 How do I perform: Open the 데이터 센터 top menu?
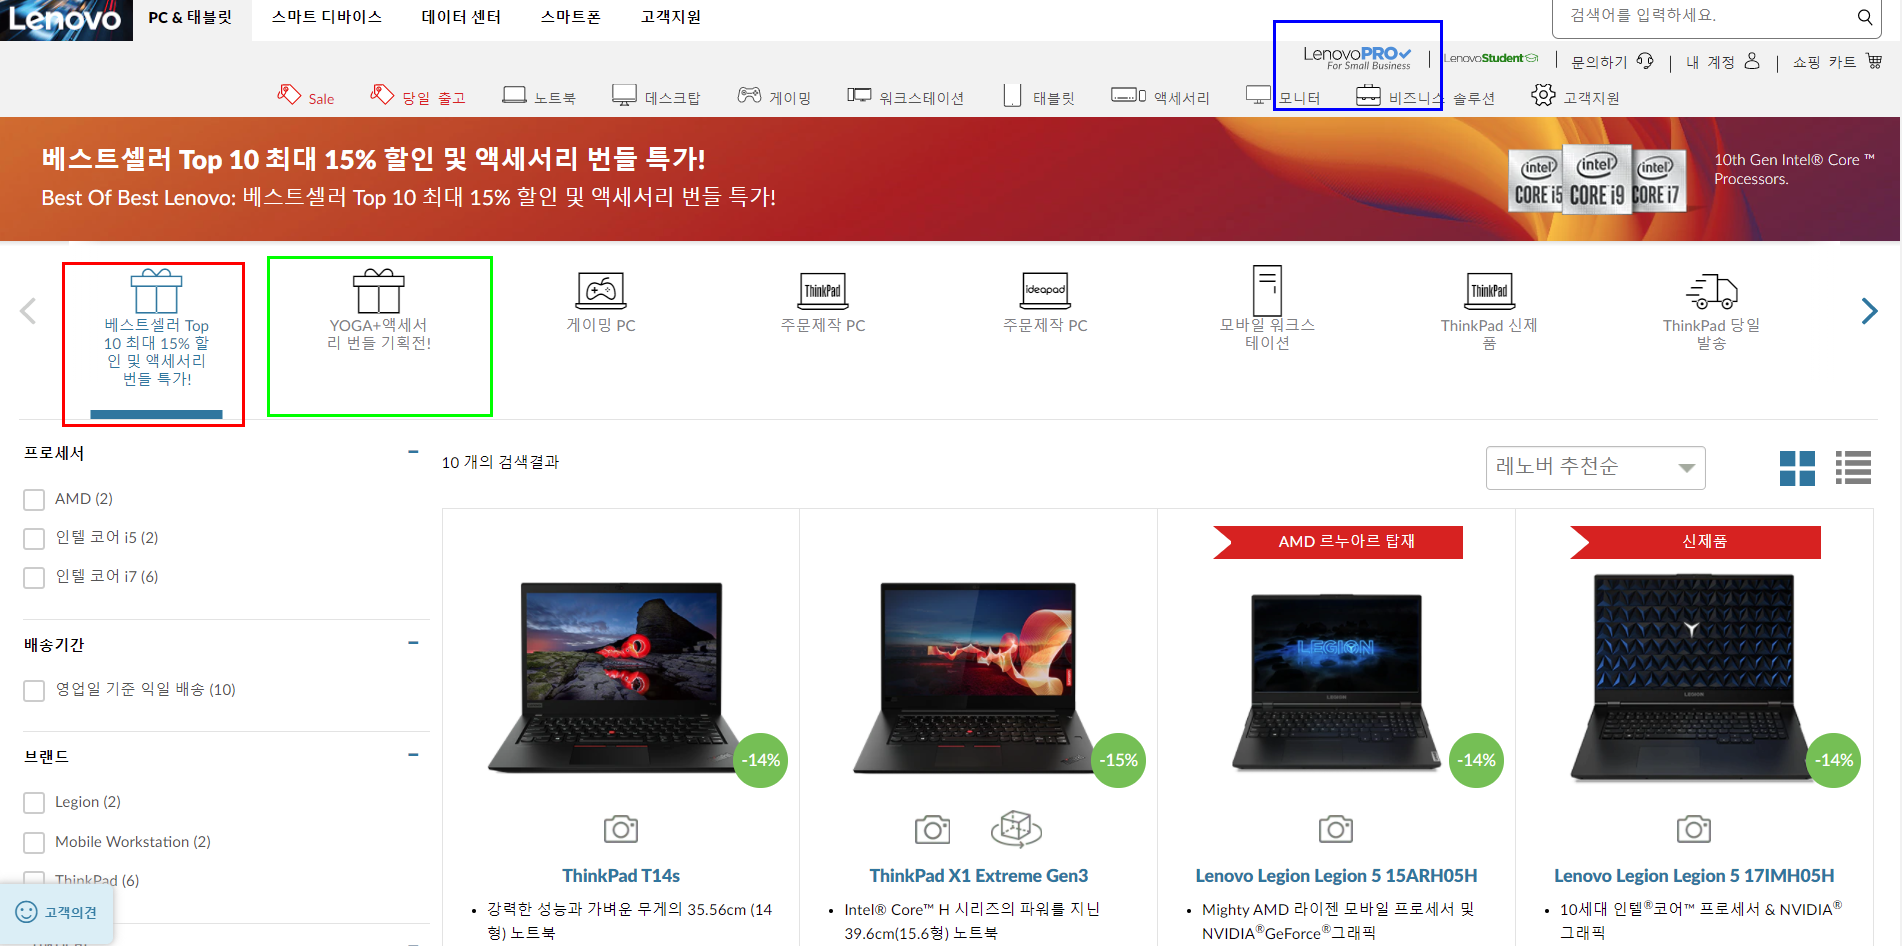tap(461, 17)
